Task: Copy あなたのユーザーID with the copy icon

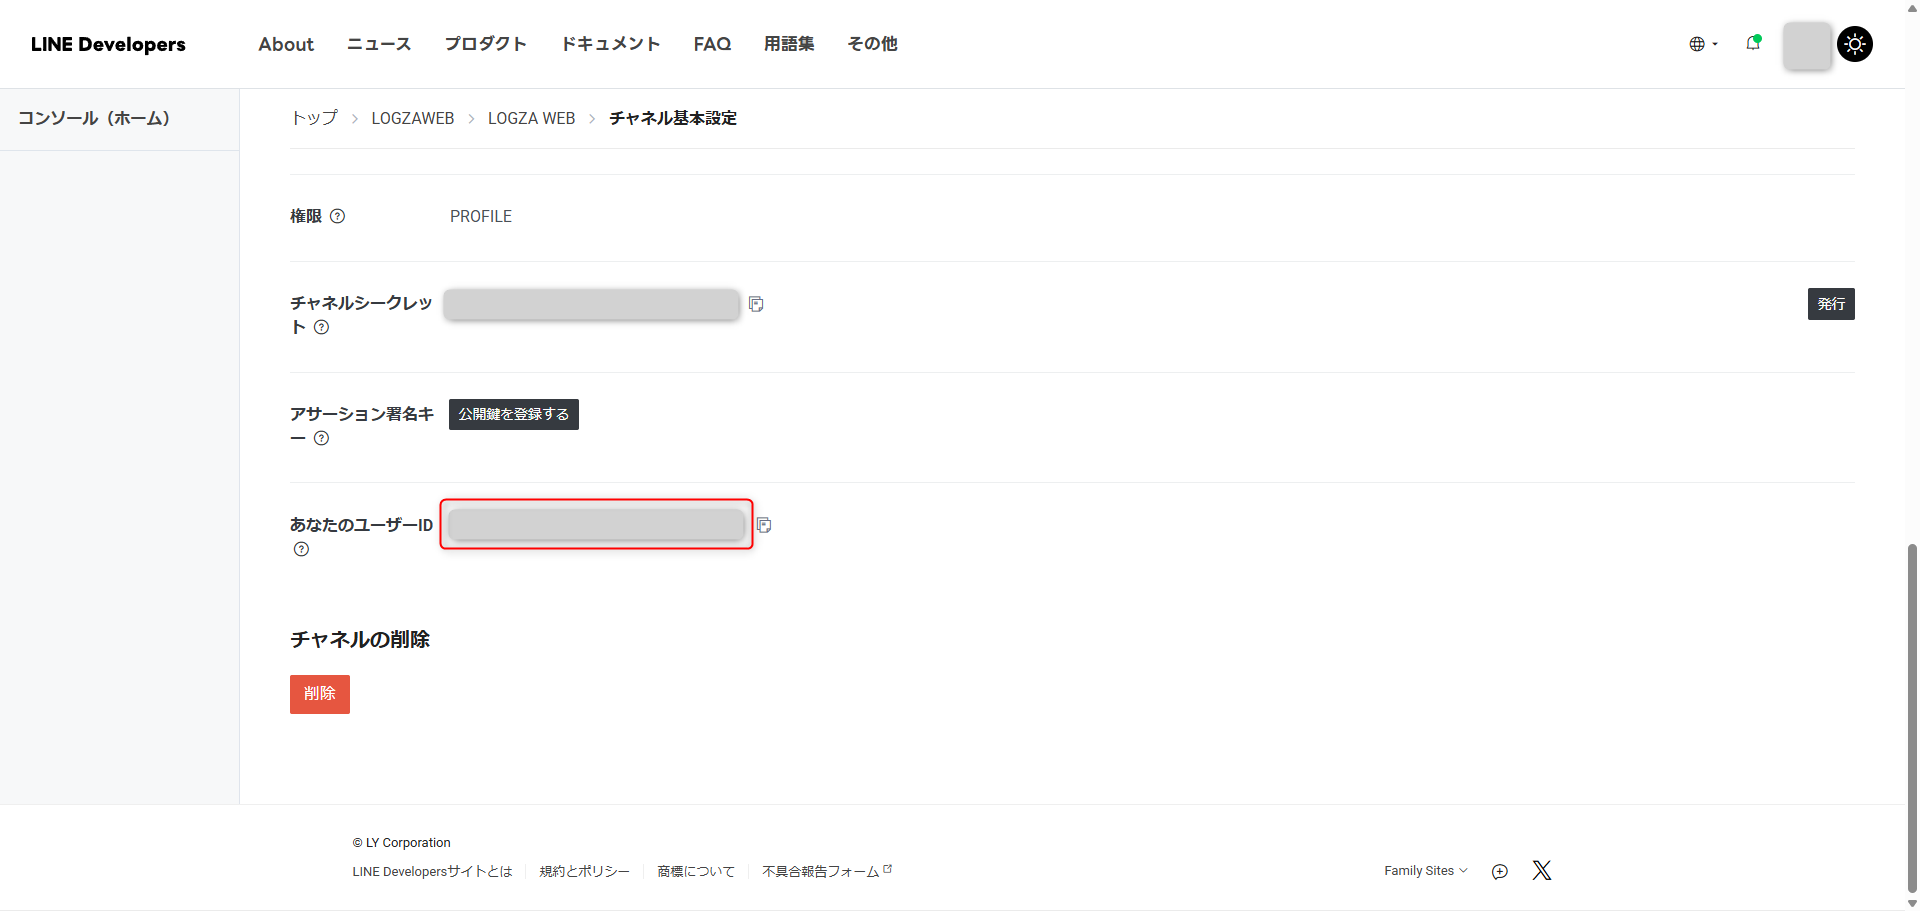Action: (764, 525)
